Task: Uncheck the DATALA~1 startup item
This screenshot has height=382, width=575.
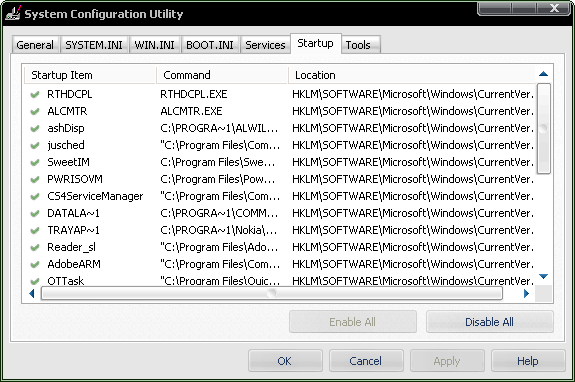Action: click(x=35, y=213)
